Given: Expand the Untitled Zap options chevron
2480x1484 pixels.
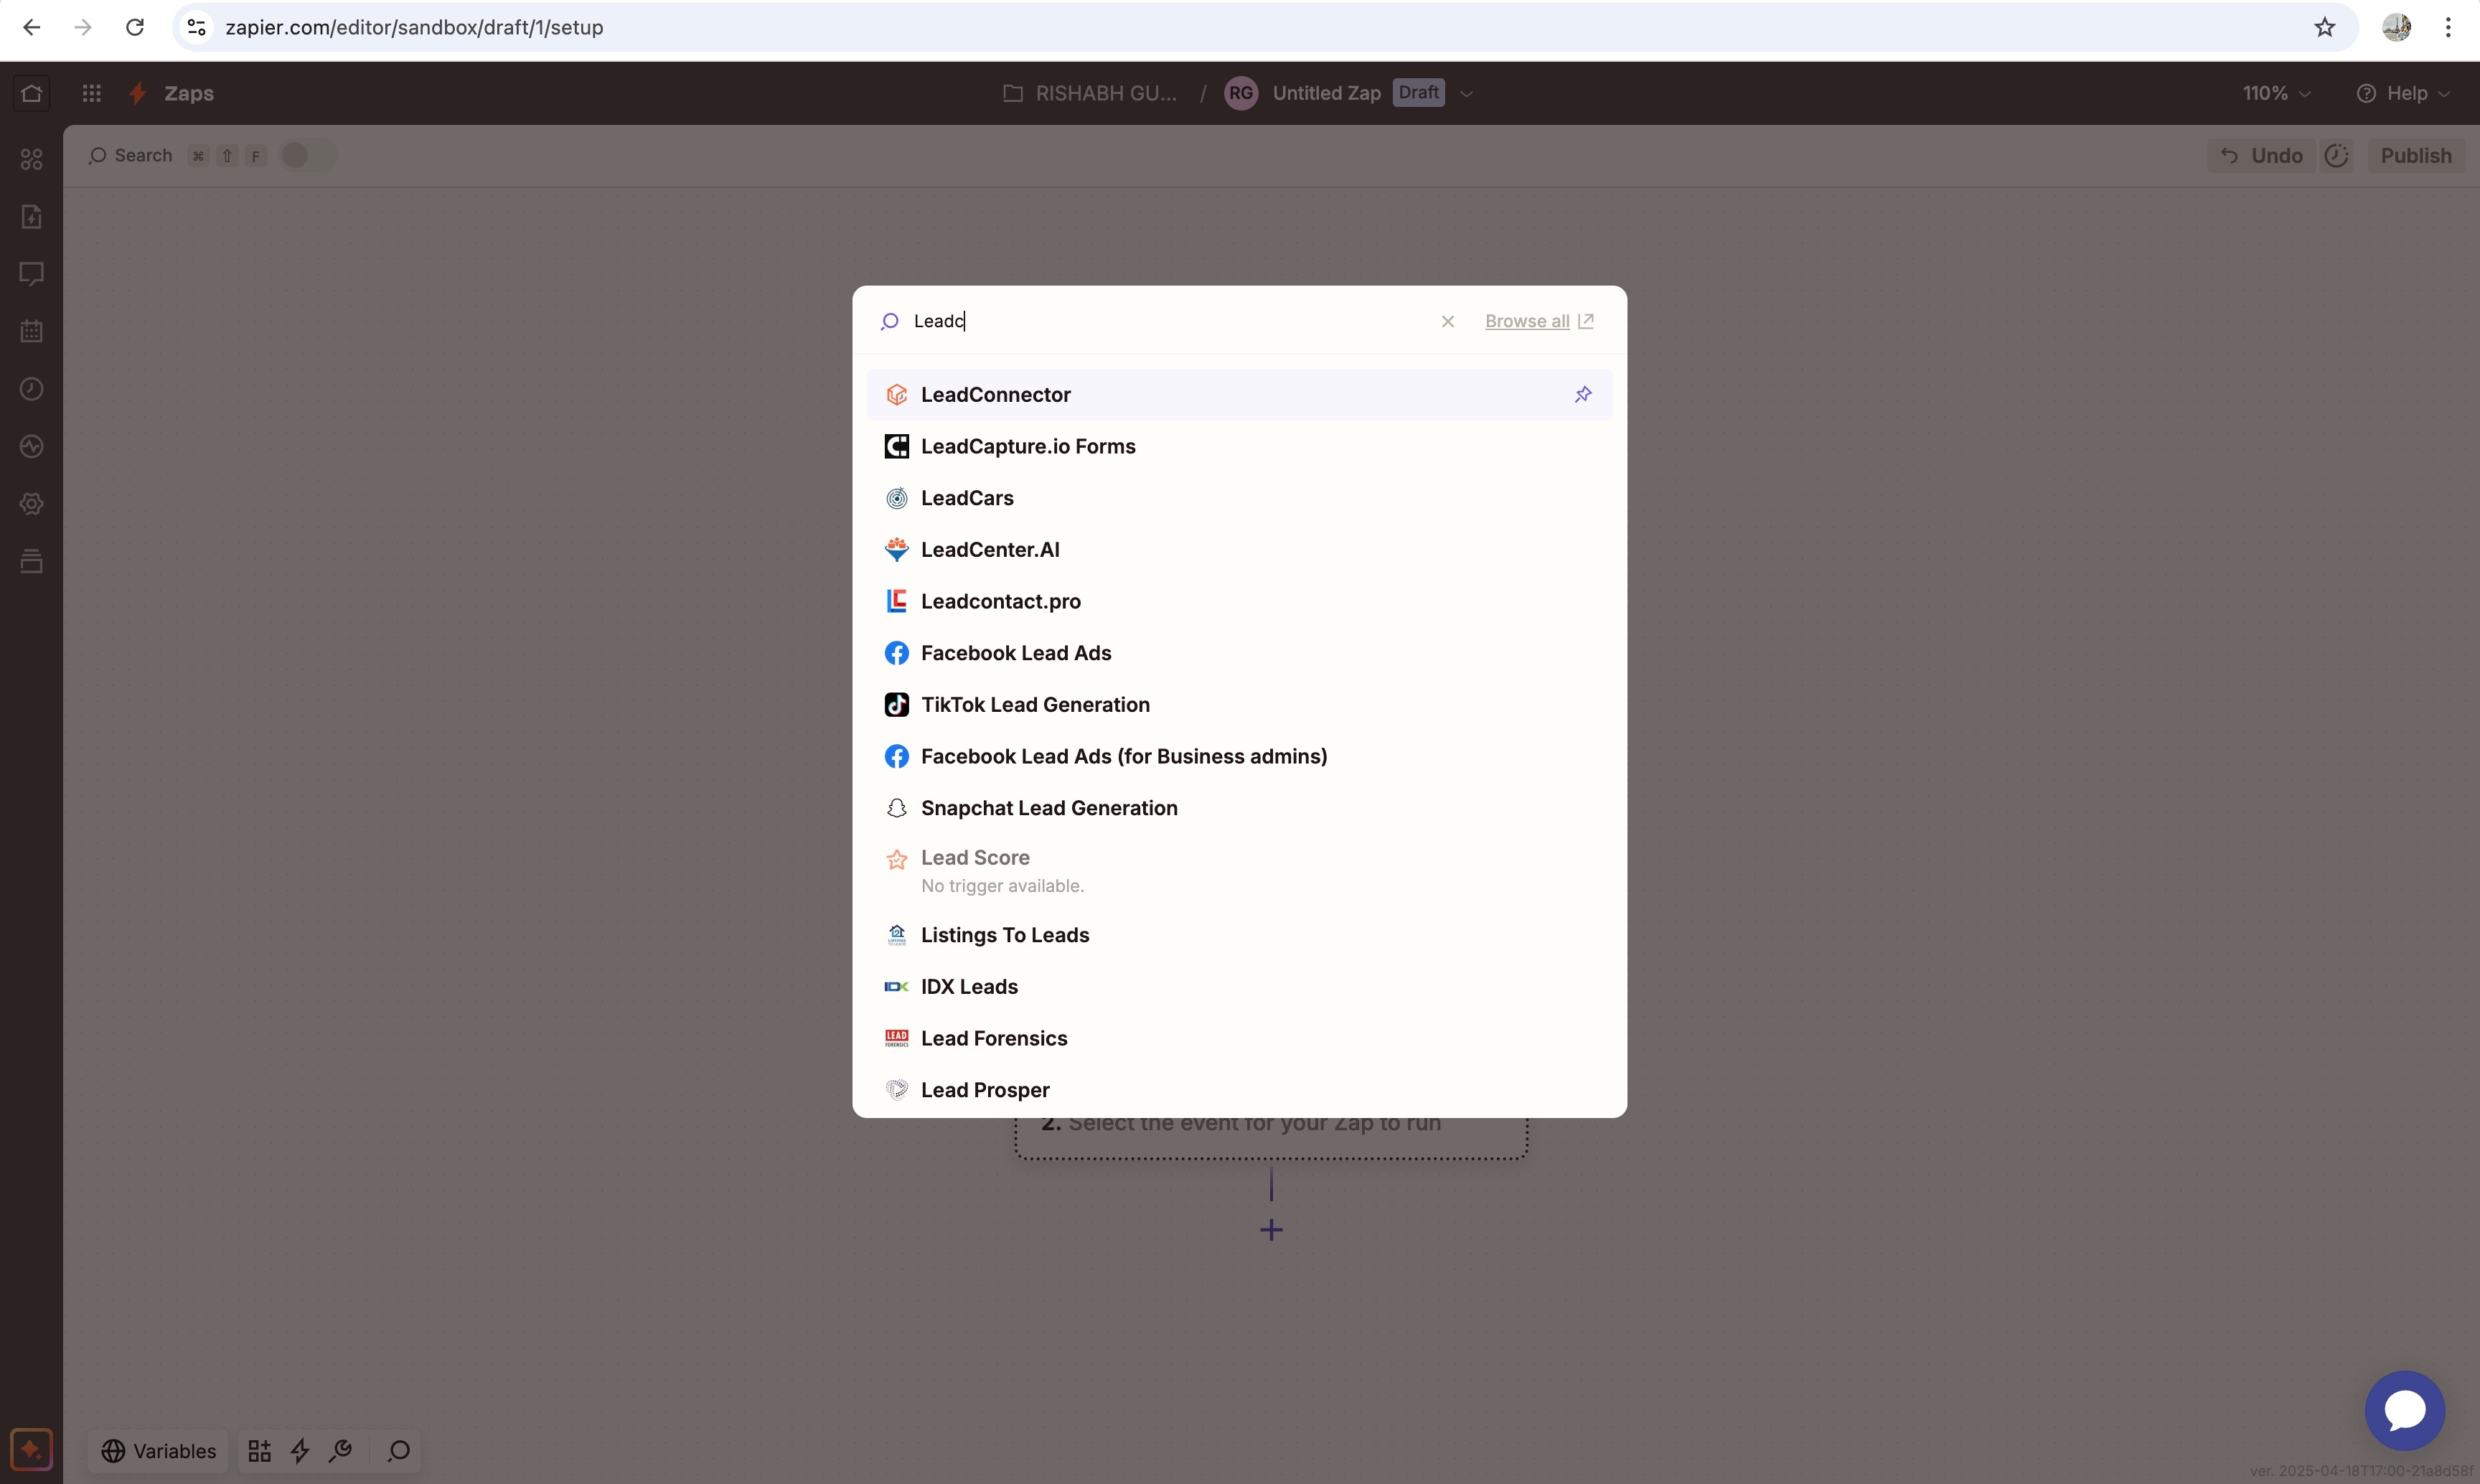Looking at the screenshot, I should (1466, 94).
